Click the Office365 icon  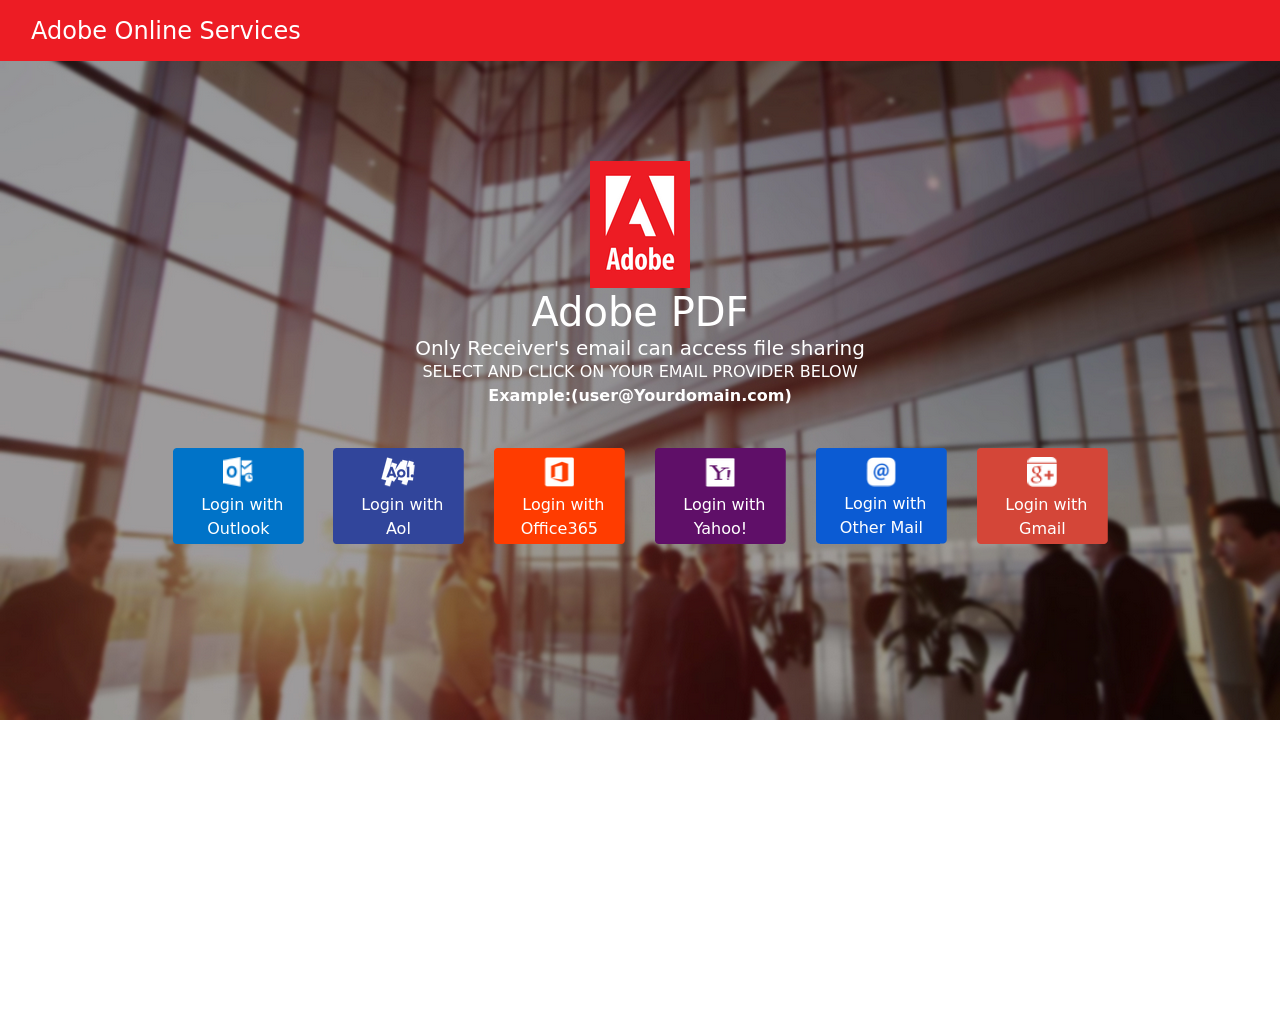pyautogui.click(x=559, y=472)
